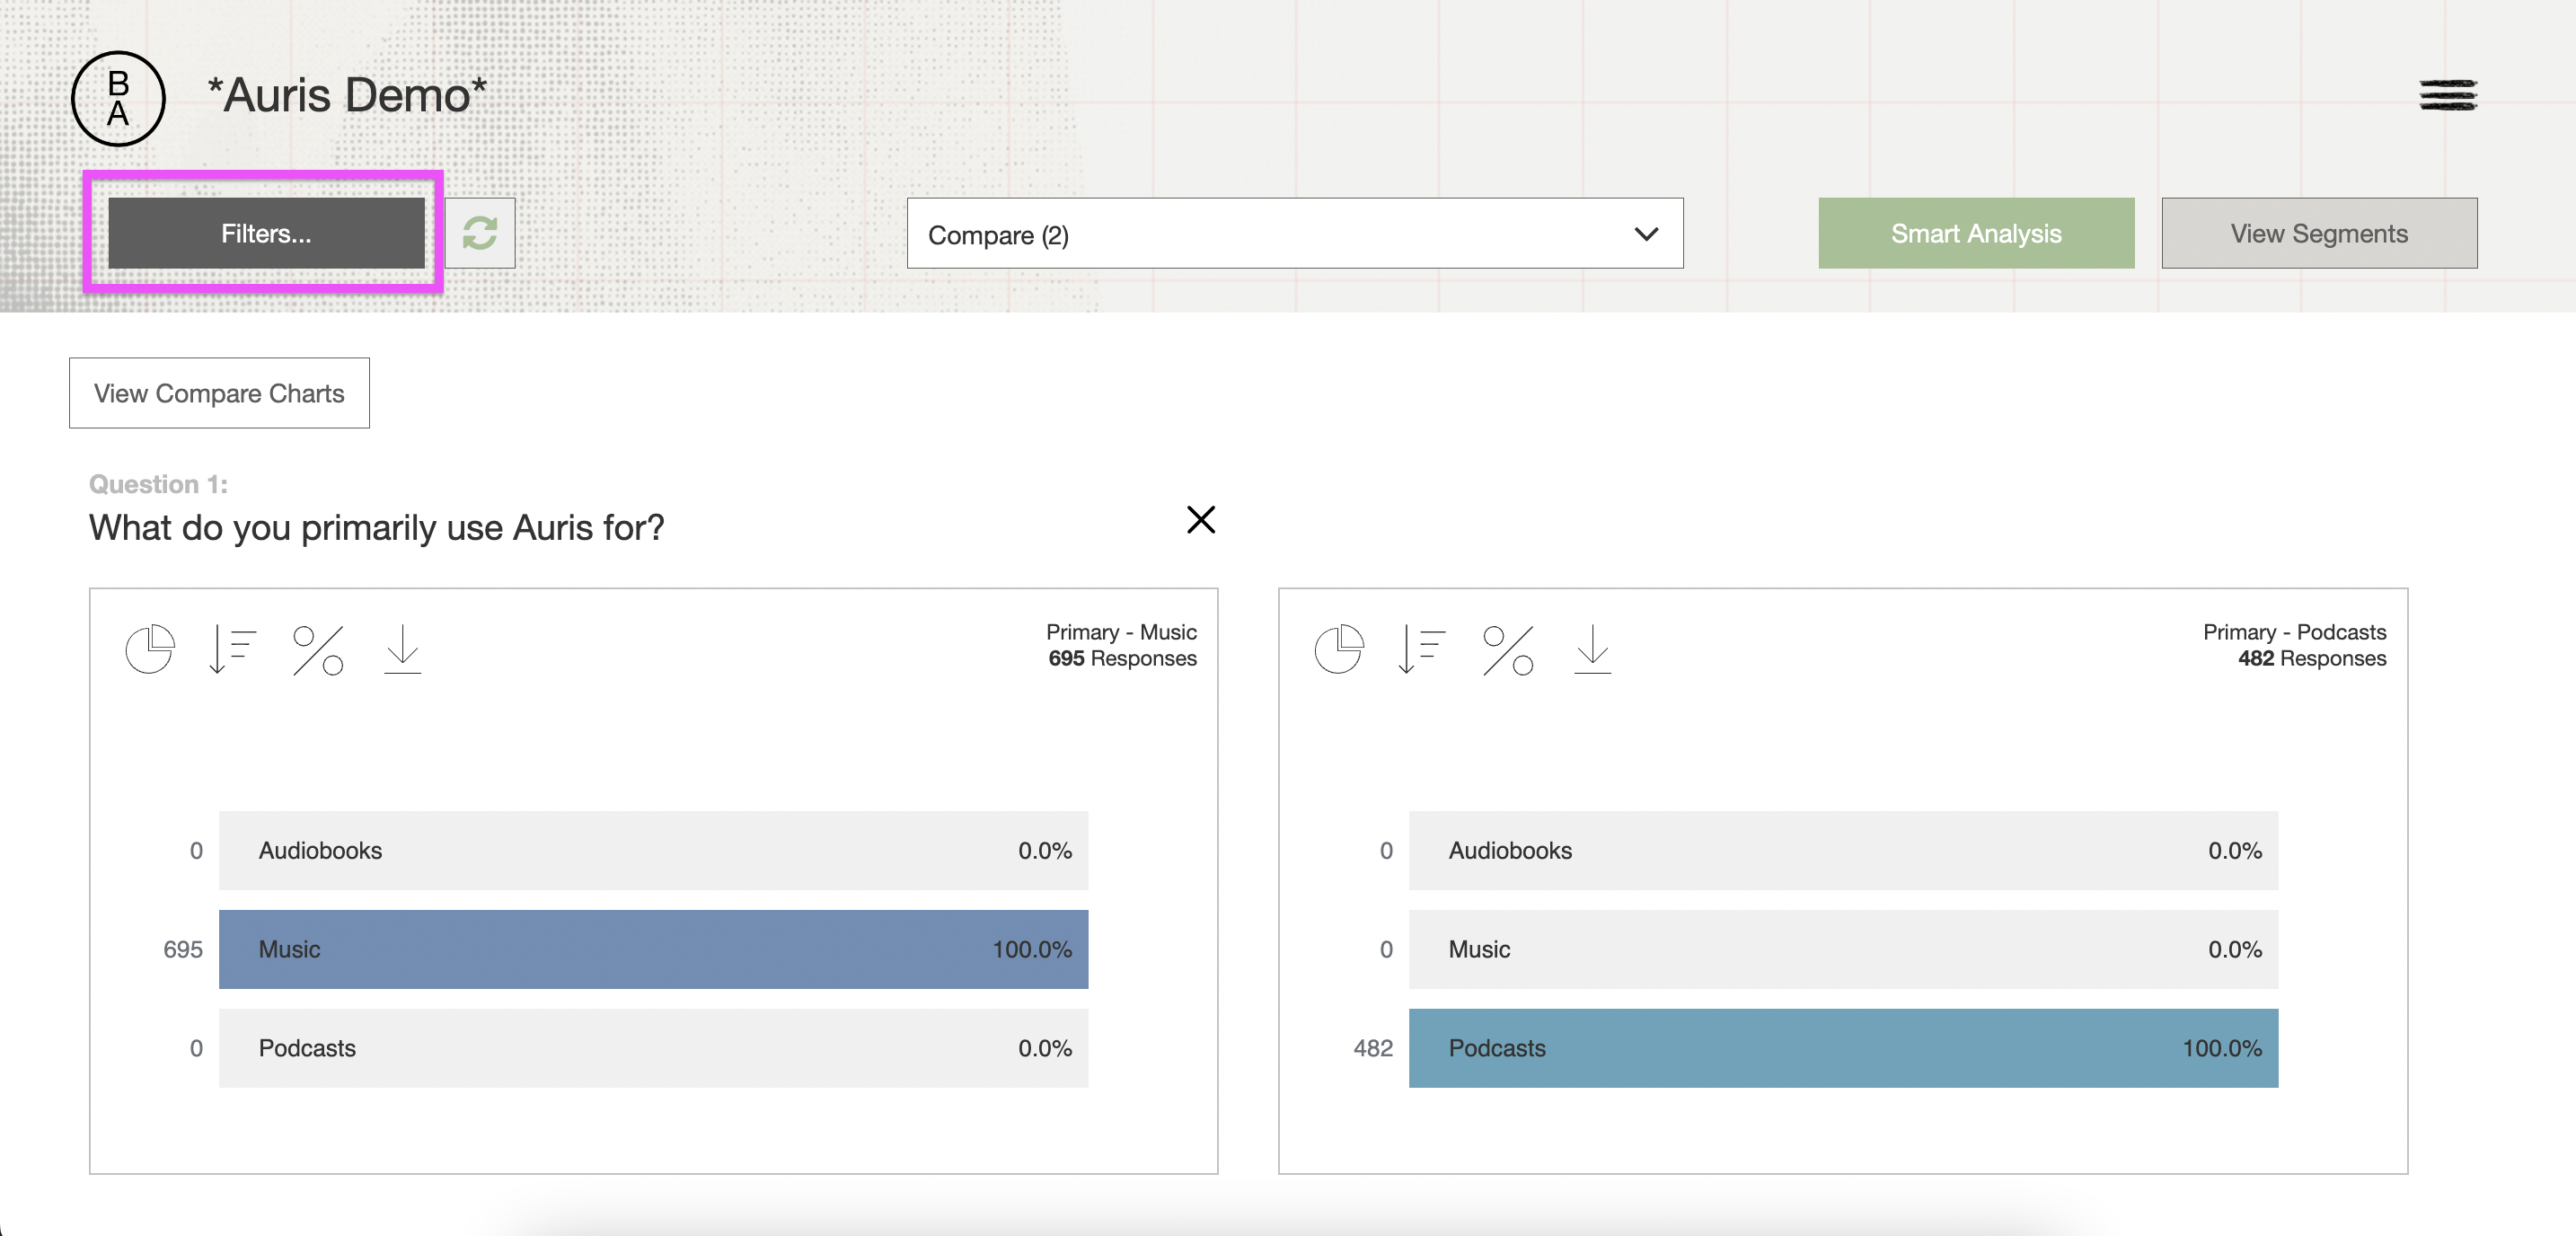This screenshot has width=2576, height=1236.
Task: Click the 695 count beside Music
Action: click(183, 949)
